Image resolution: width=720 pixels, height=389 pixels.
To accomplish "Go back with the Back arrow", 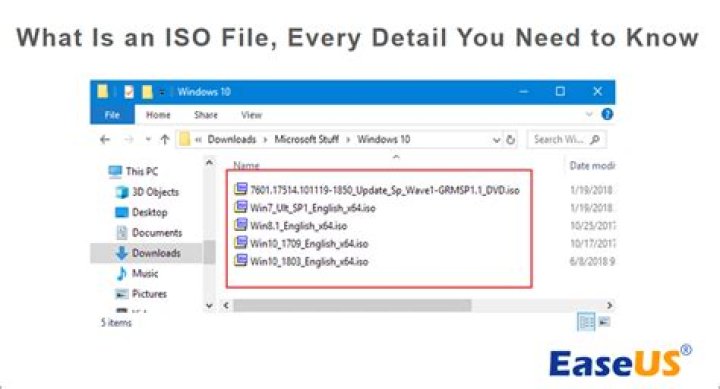I will click(105, 139).
